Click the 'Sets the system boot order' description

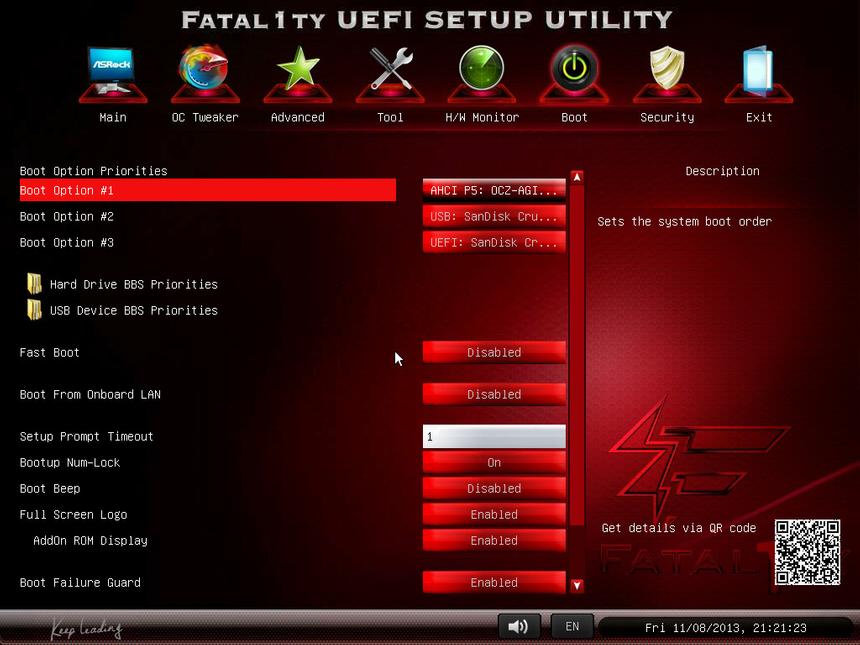pos(684,222)
